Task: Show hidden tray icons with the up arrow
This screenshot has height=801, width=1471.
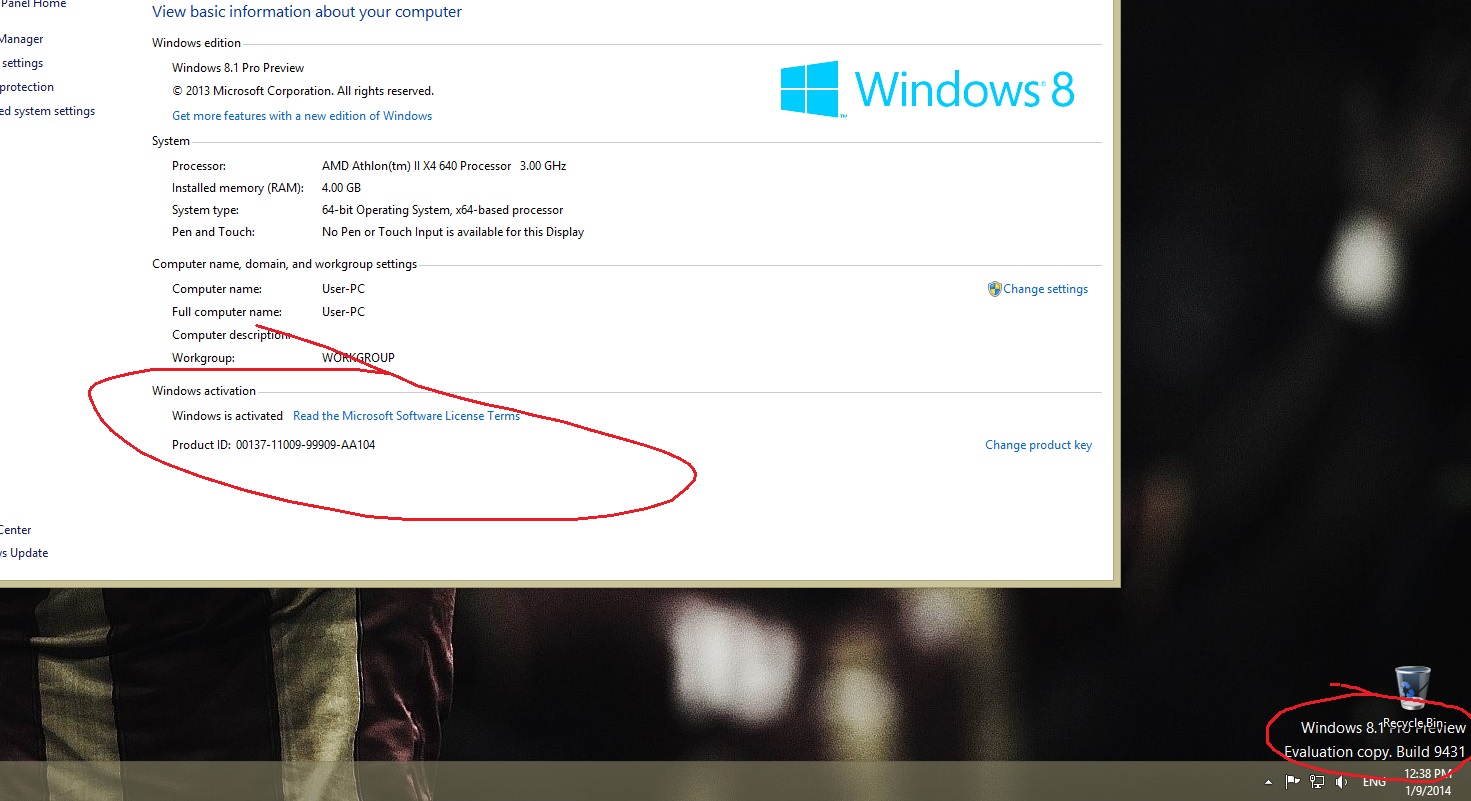Action: click(x=1269, y=782)
